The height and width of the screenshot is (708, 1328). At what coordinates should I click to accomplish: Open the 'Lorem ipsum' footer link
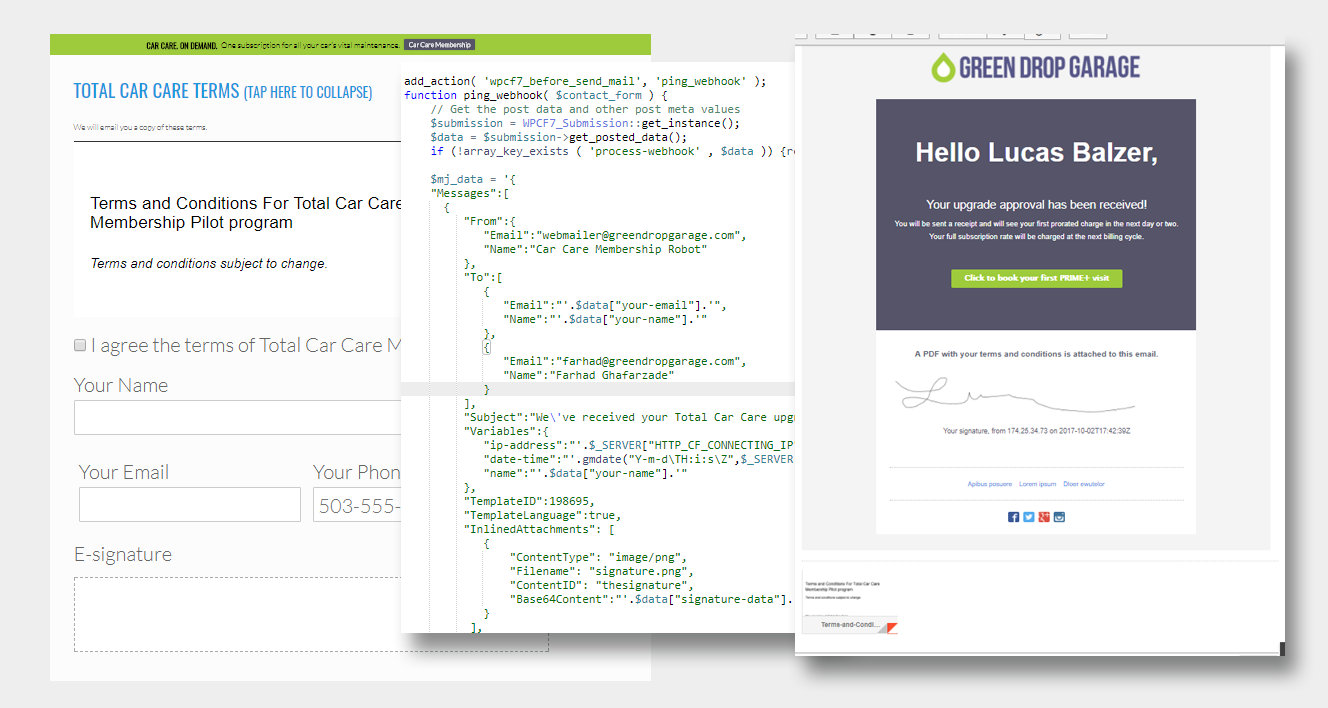(x=1037, y=484)
